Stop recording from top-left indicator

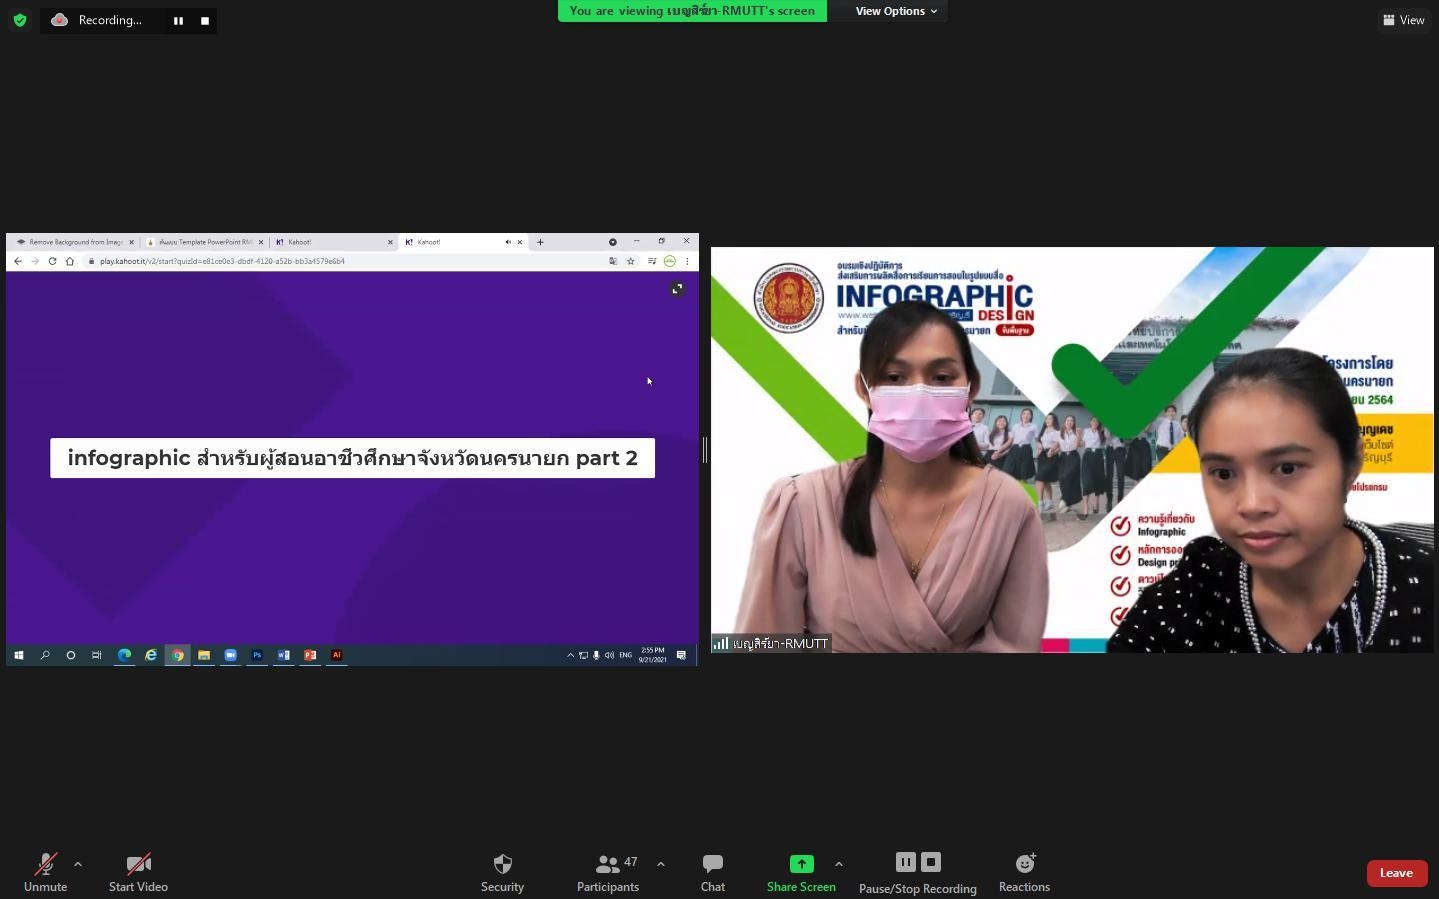205,20
